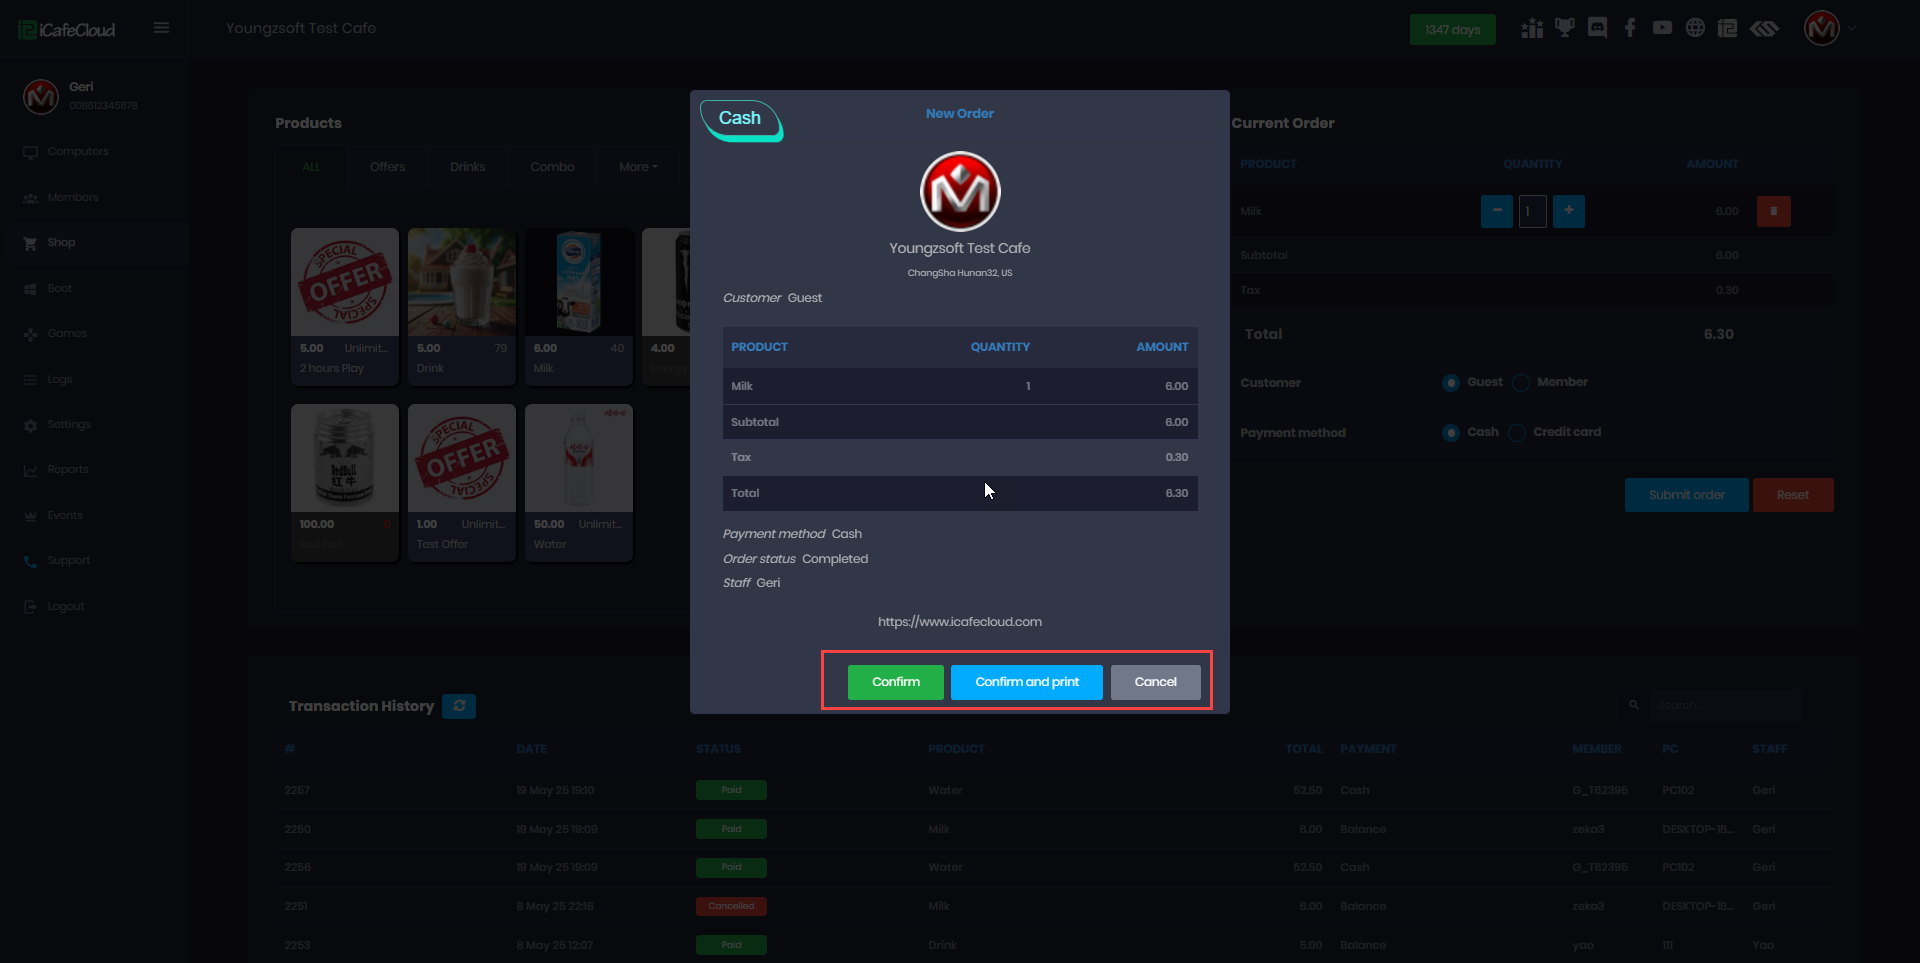This screenshot has width=1920, height=963.
Task: Open Computers in the sidebar
Action: (x=78, y=152)
